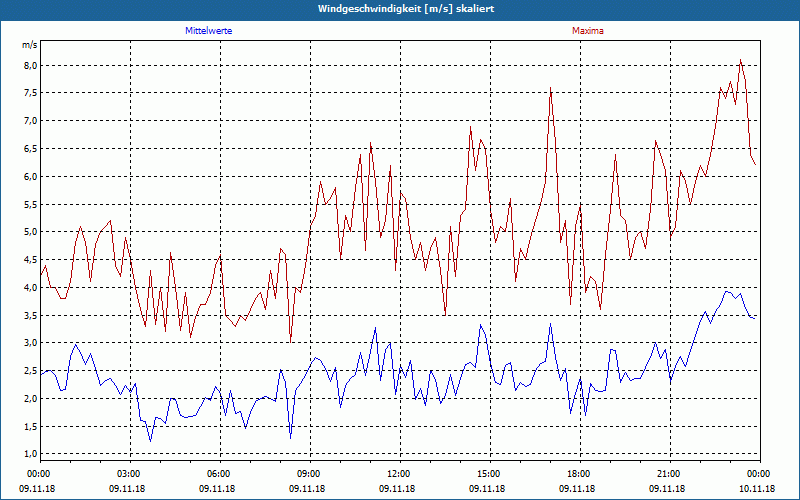The height and width of the screenshot is (500, 800).
Task: Click the 15:00 time axis label
Action: [491, 474]
